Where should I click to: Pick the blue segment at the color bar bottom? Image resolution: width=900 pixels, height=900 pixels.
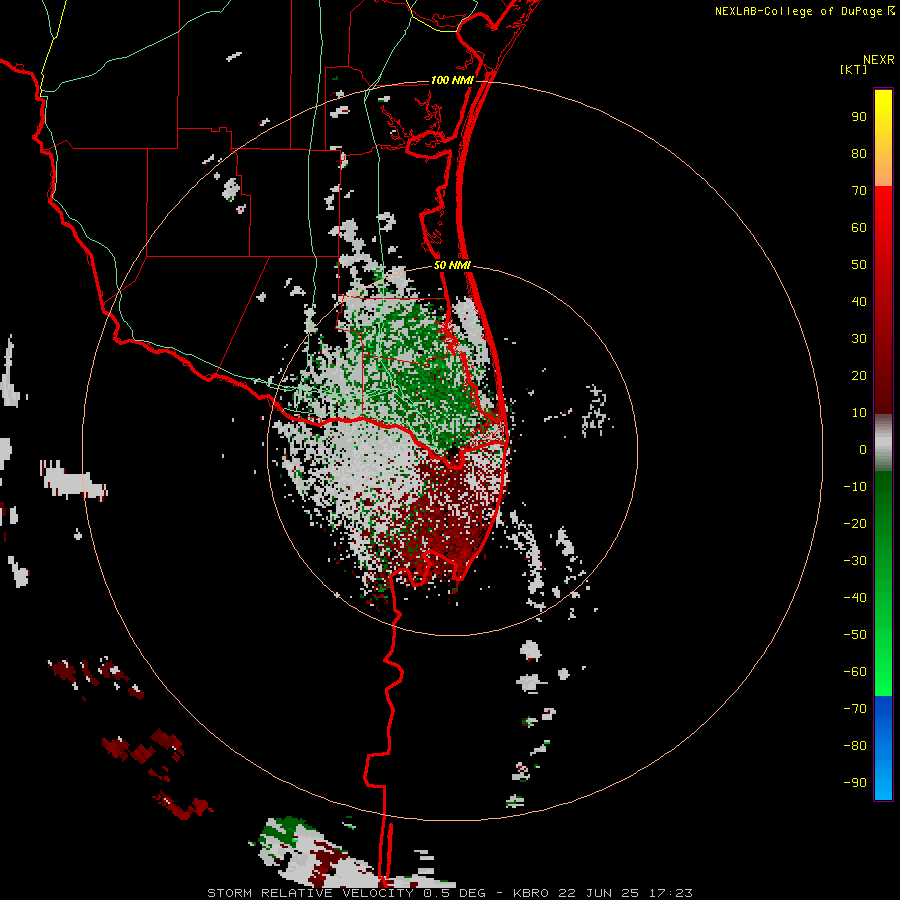[x=883, y=748]
